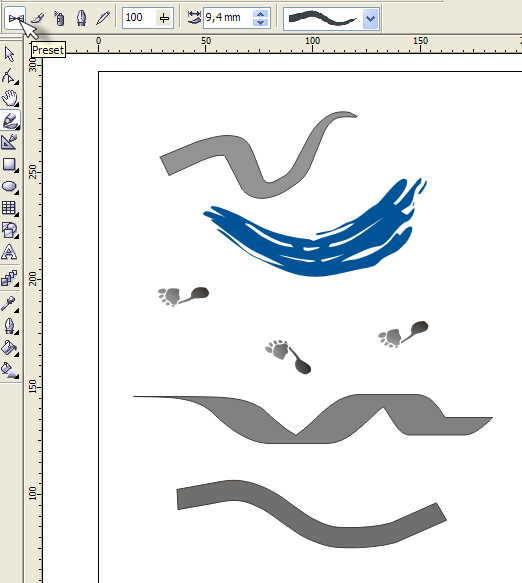522x583 pixels.
Task: Pick the Table tool
Action: [x=10, y=208]
